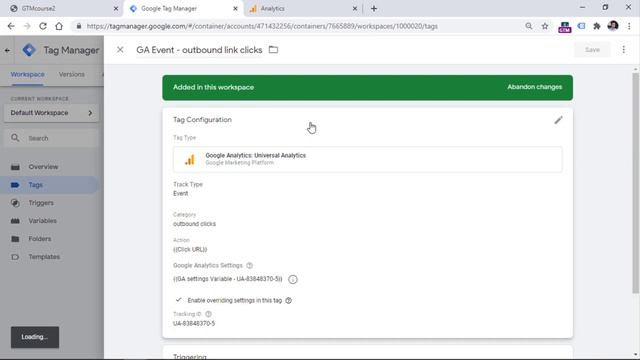Open Templates in the sidebar

point(44,257)
